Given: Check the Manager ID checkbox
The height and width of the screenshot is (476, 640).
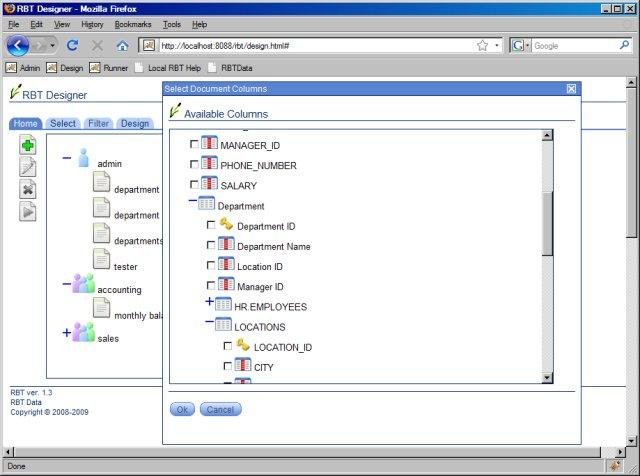Looking at the screenshot, I should click(211, 285).
